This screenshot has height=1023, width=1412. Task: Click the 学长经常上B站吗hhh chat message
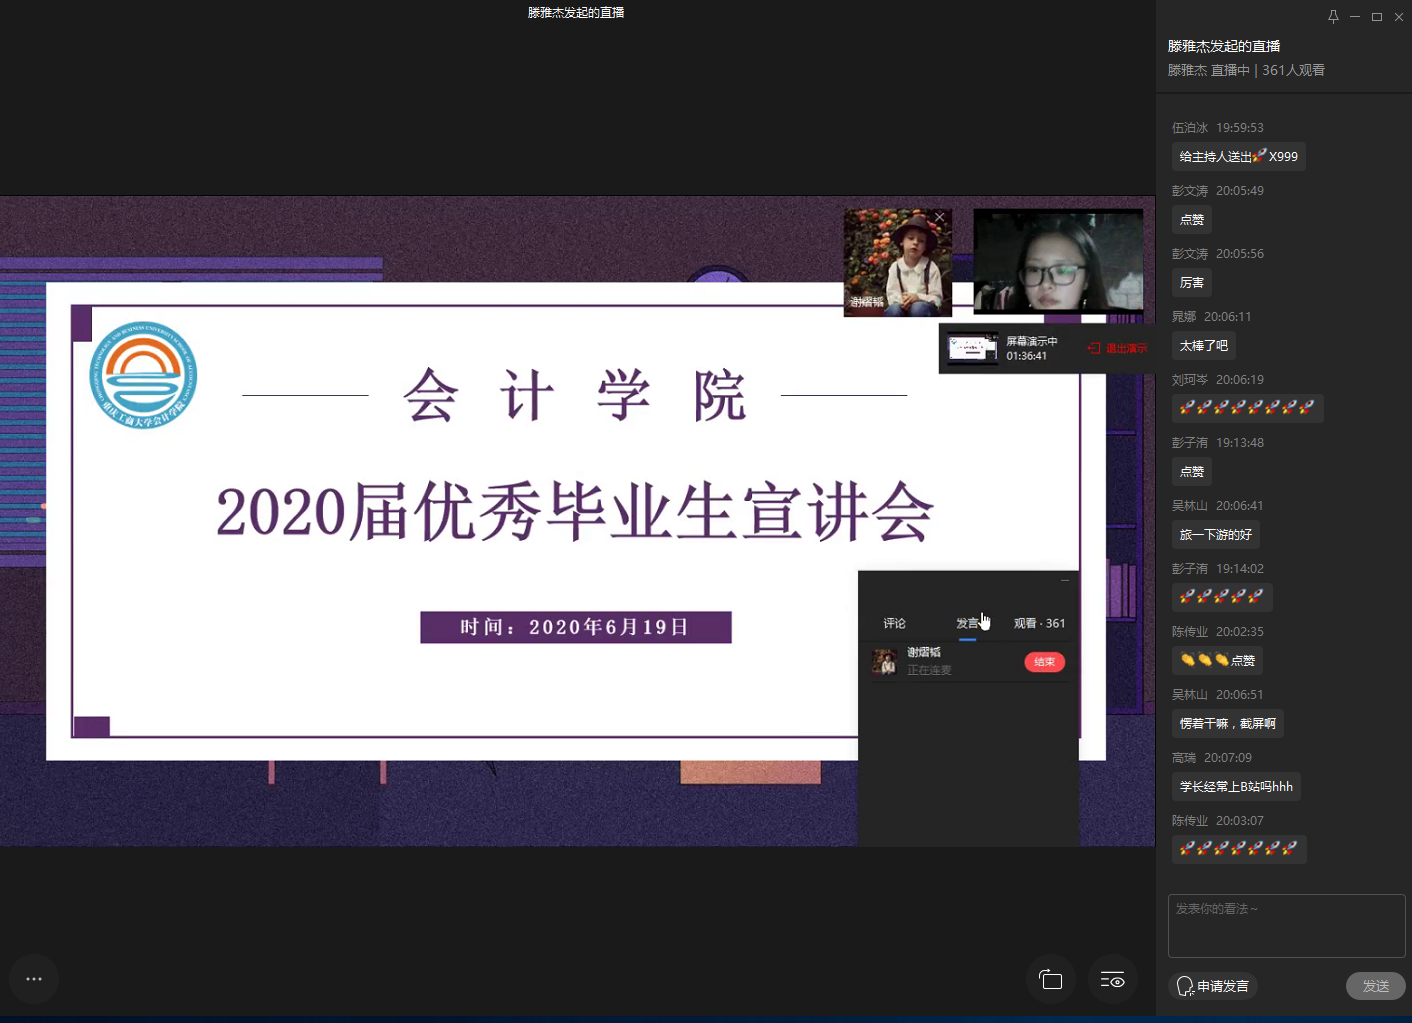1236,787
